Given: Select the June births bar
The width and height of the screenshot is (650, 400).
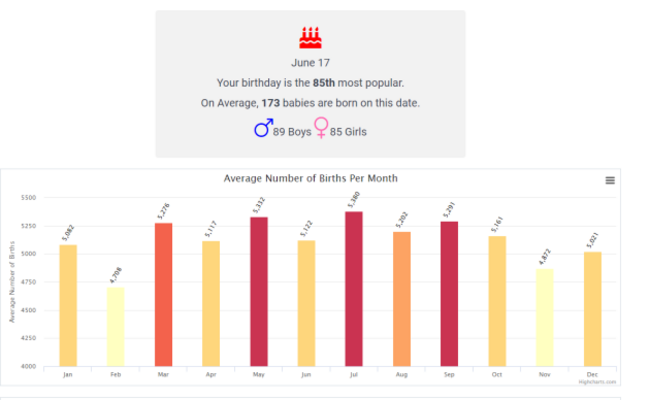Looking at the screenshot, I should coord(306,303).
